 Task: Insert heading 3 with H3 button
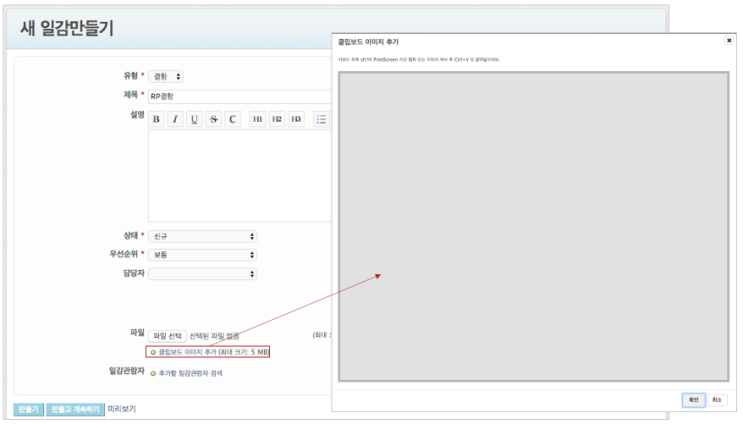click(296, 119)
